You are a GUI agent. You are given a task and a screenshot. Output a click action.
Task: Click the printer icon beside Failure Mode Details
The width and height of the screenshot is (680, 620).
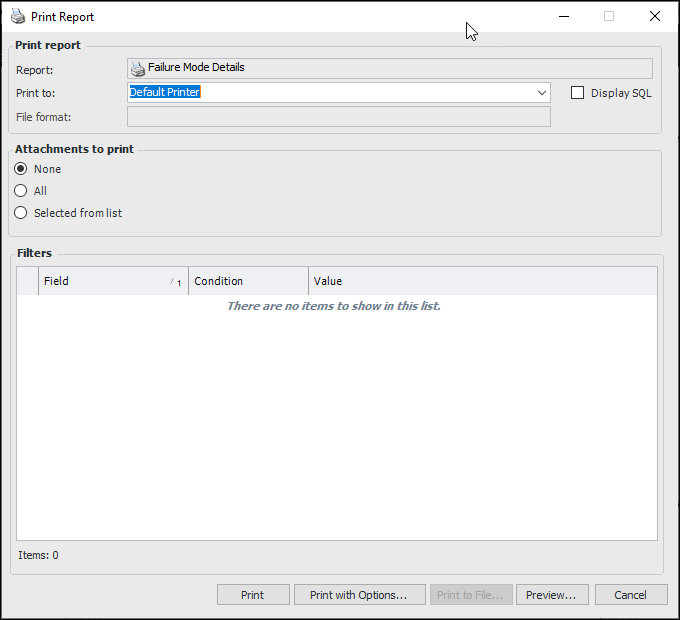pyautogui.click(x=138, y=69)
